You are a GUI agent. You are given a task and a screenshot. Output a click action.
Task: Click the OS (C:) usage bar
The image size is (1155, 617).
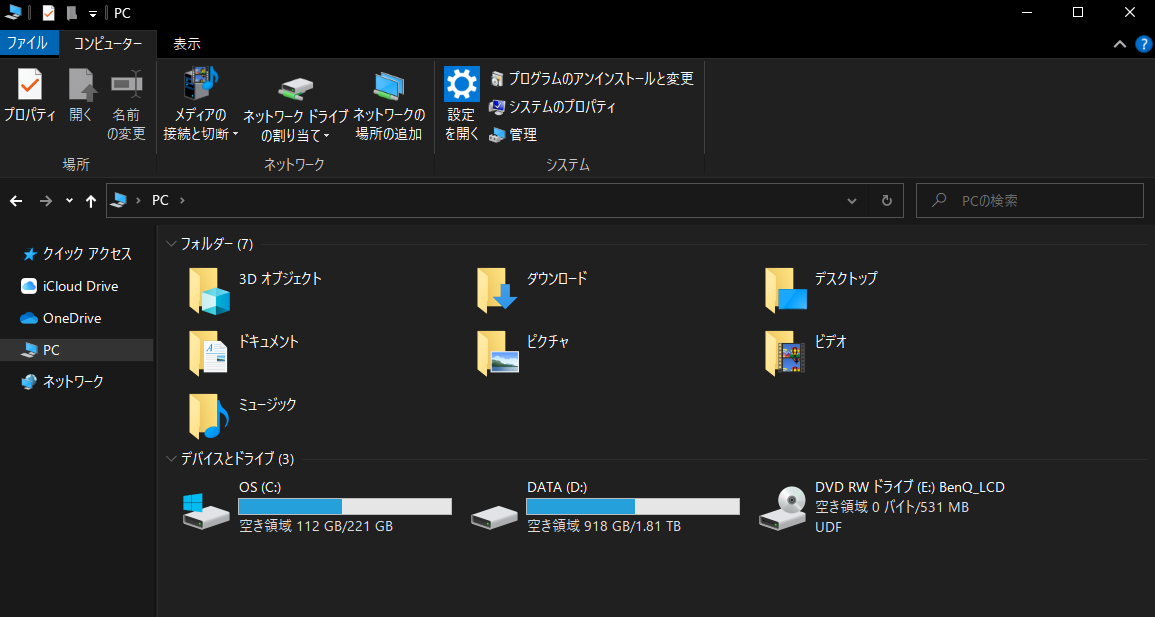pyautogui.click(x=345, y=507)
